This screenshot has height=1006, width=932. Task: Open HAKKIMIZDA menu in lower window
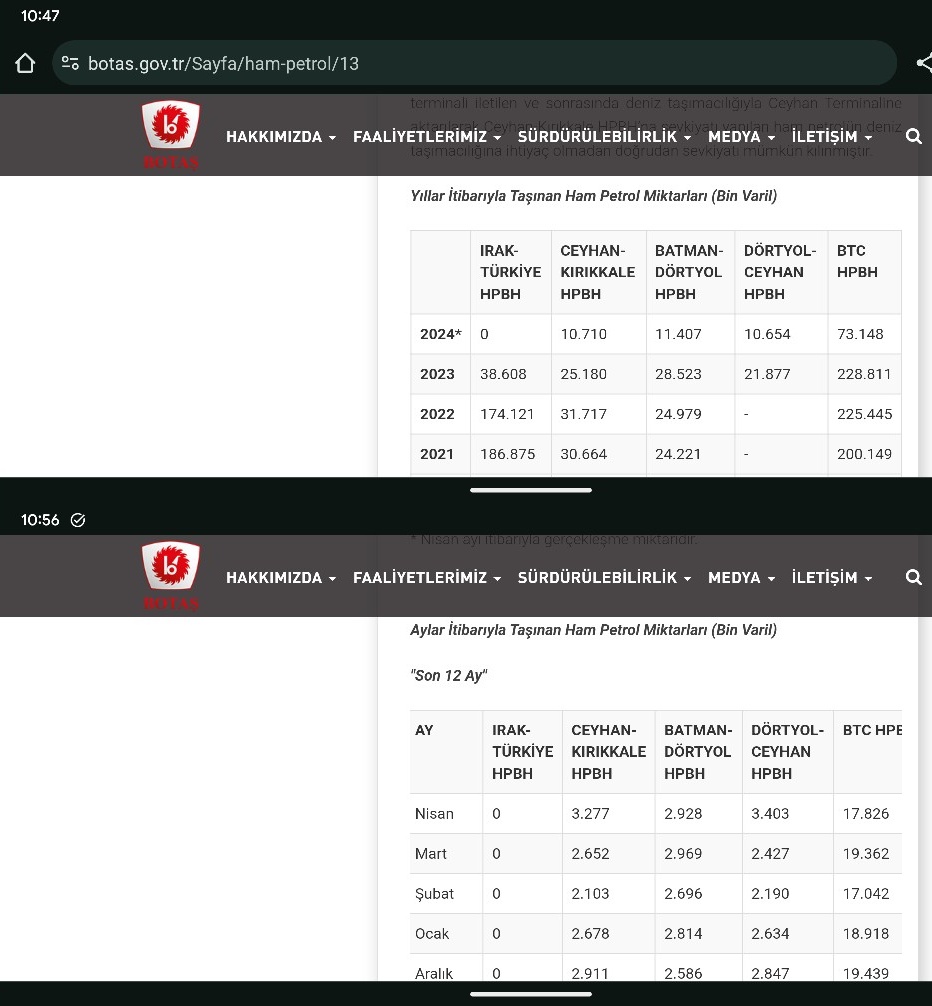click(280, 578)
